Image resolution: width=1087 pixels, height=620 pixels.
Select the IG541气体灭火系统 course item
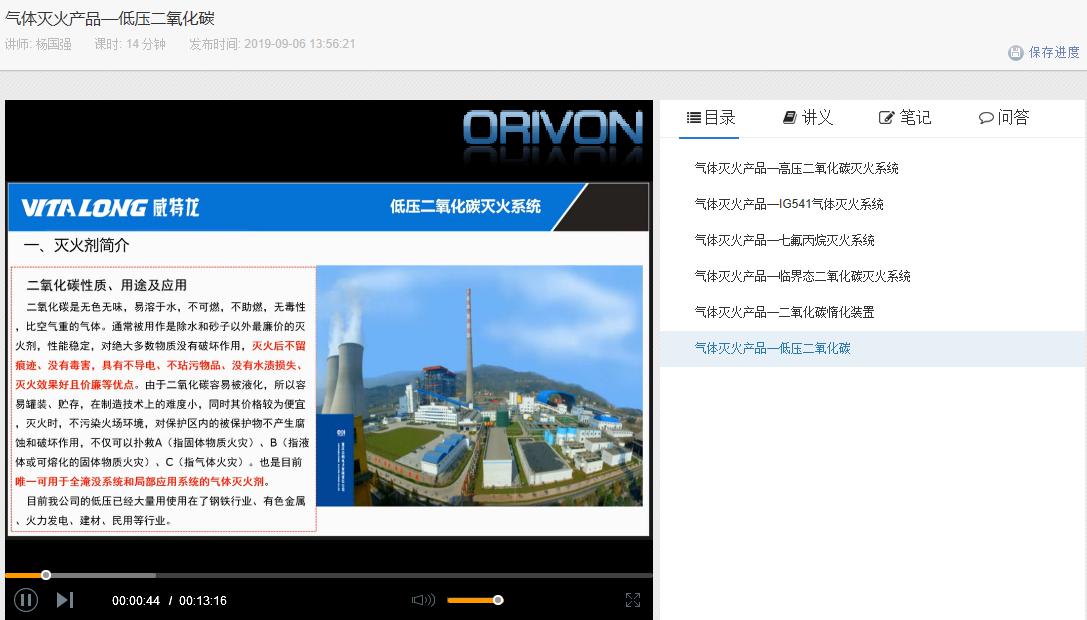pyautogui.click(x=788, y=204)
